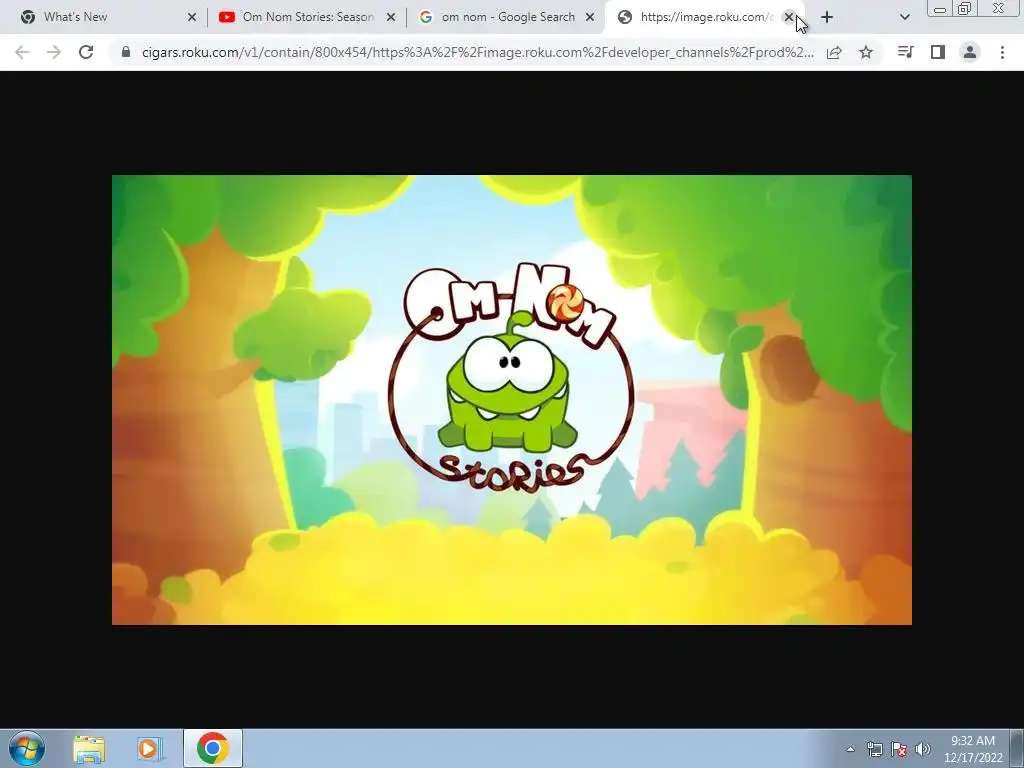Open a new tab with plus button

tap(827, 18)
